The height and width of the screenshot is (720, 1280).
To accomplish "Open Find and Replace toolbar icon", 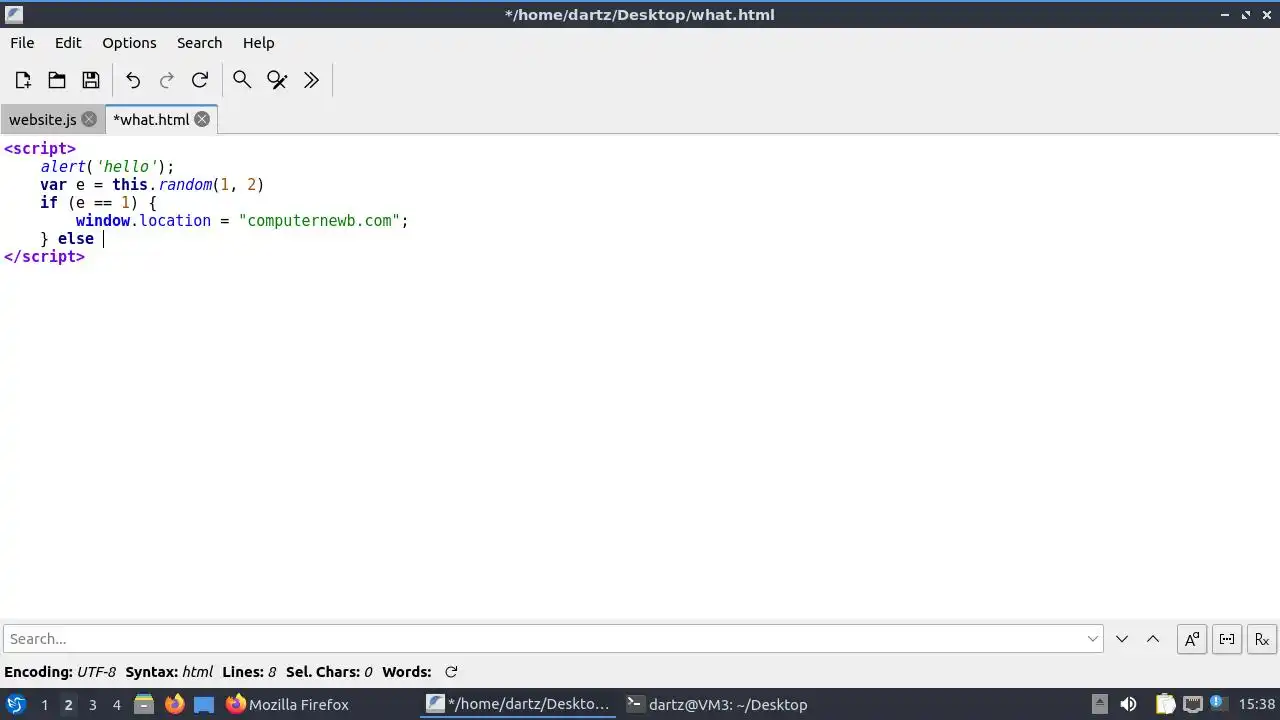I will pos(277,80).
